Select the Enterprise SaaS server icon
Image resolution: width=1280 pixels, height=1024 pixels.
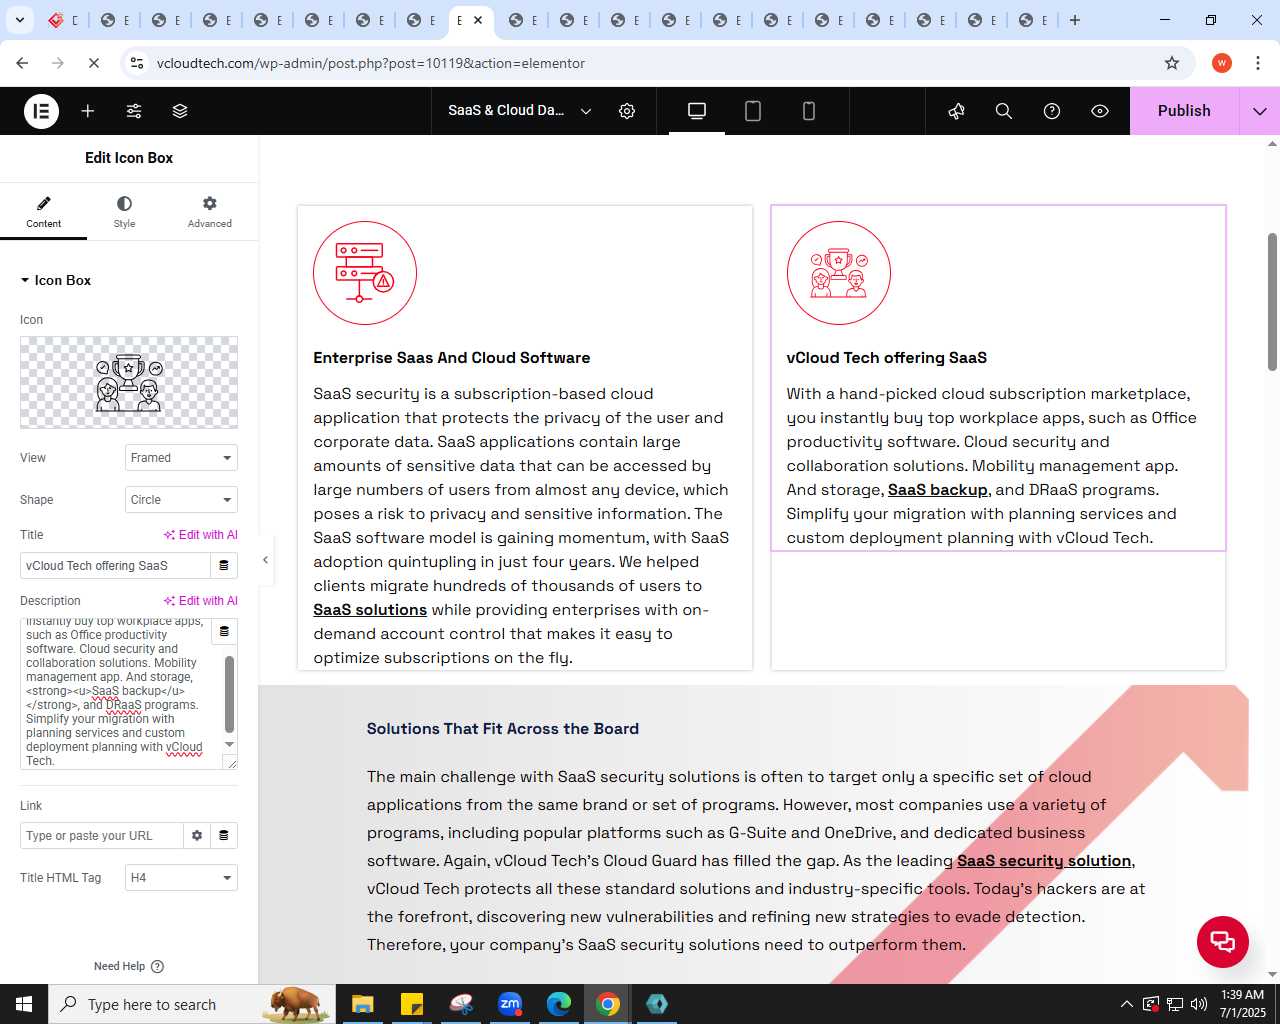(365, 273)
